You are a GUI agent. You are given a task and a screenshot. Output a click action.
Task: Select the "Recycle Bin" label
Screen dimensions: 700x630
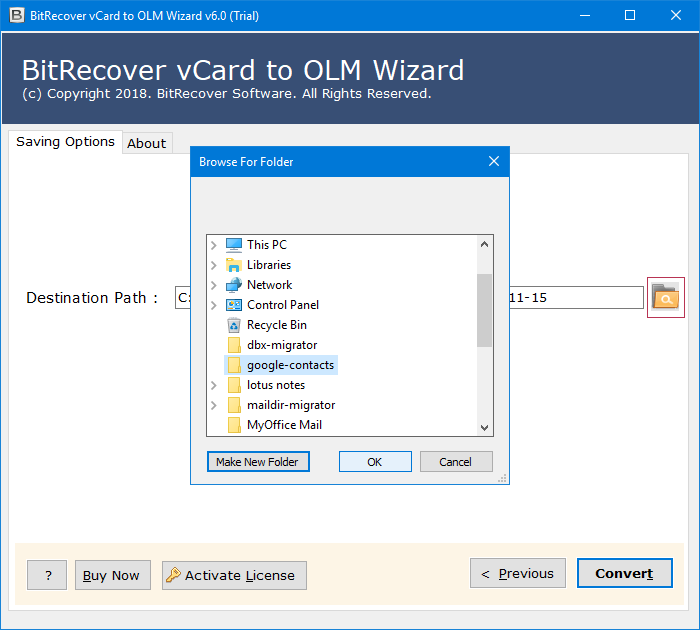click(x=277, y=325)
